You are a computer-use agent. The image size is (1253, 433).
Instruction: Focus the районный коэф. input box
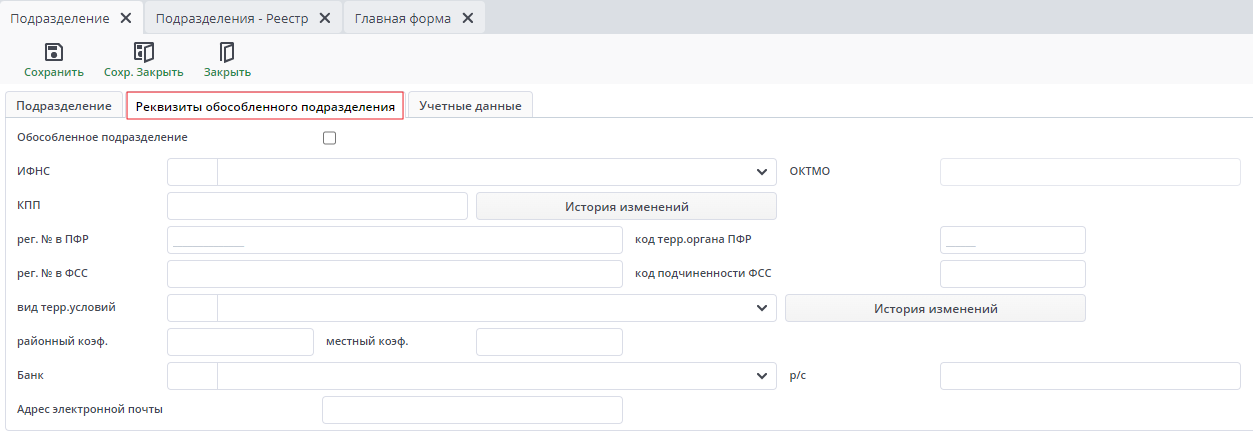(240, 342)
